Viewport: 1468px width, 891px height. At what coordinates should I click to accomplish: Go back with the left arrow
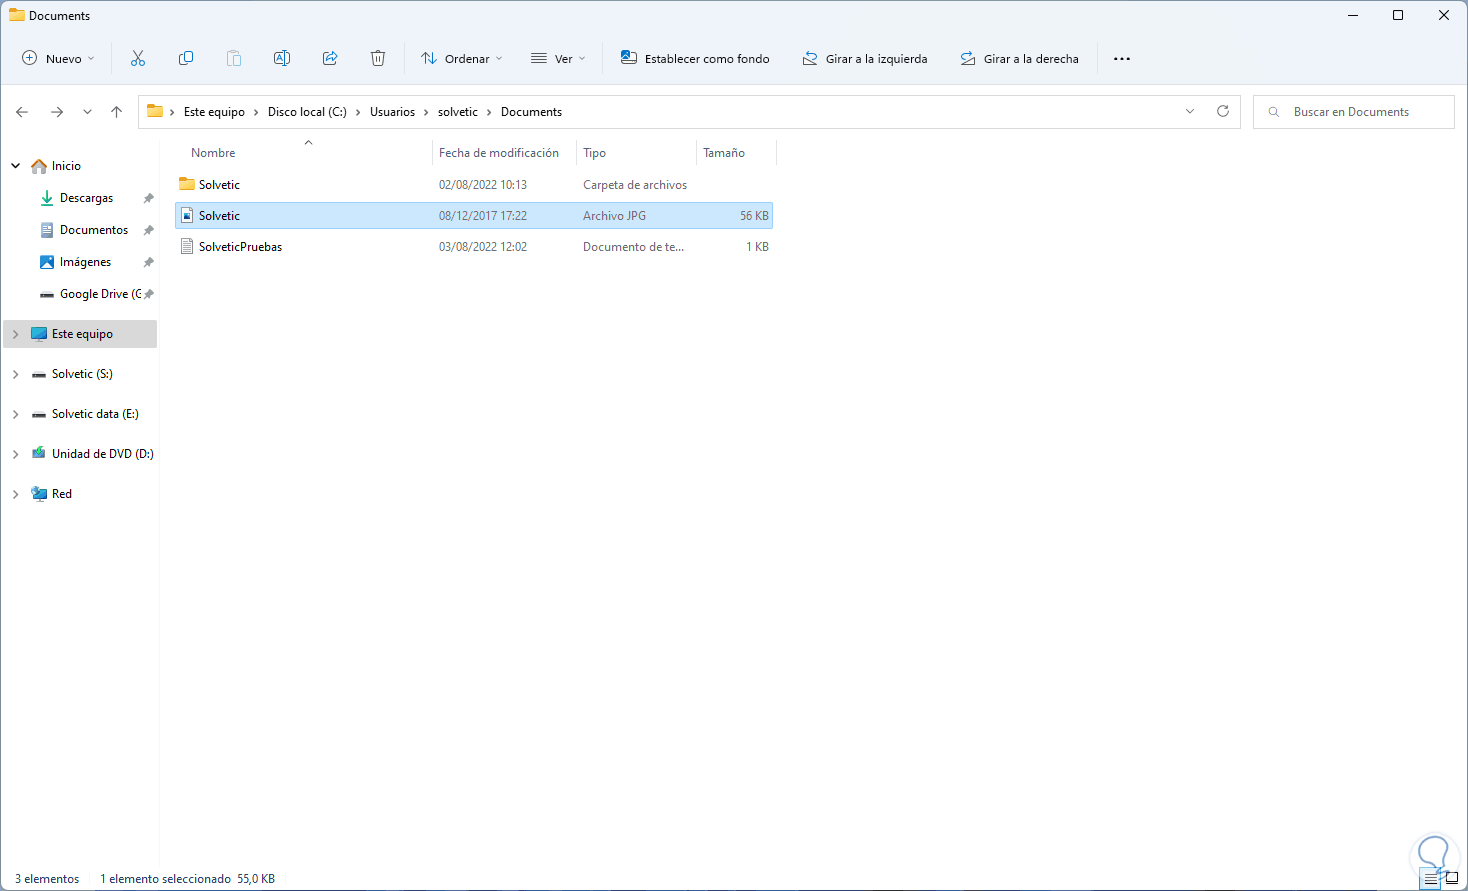pyautogui.click(x=22, y=112)
